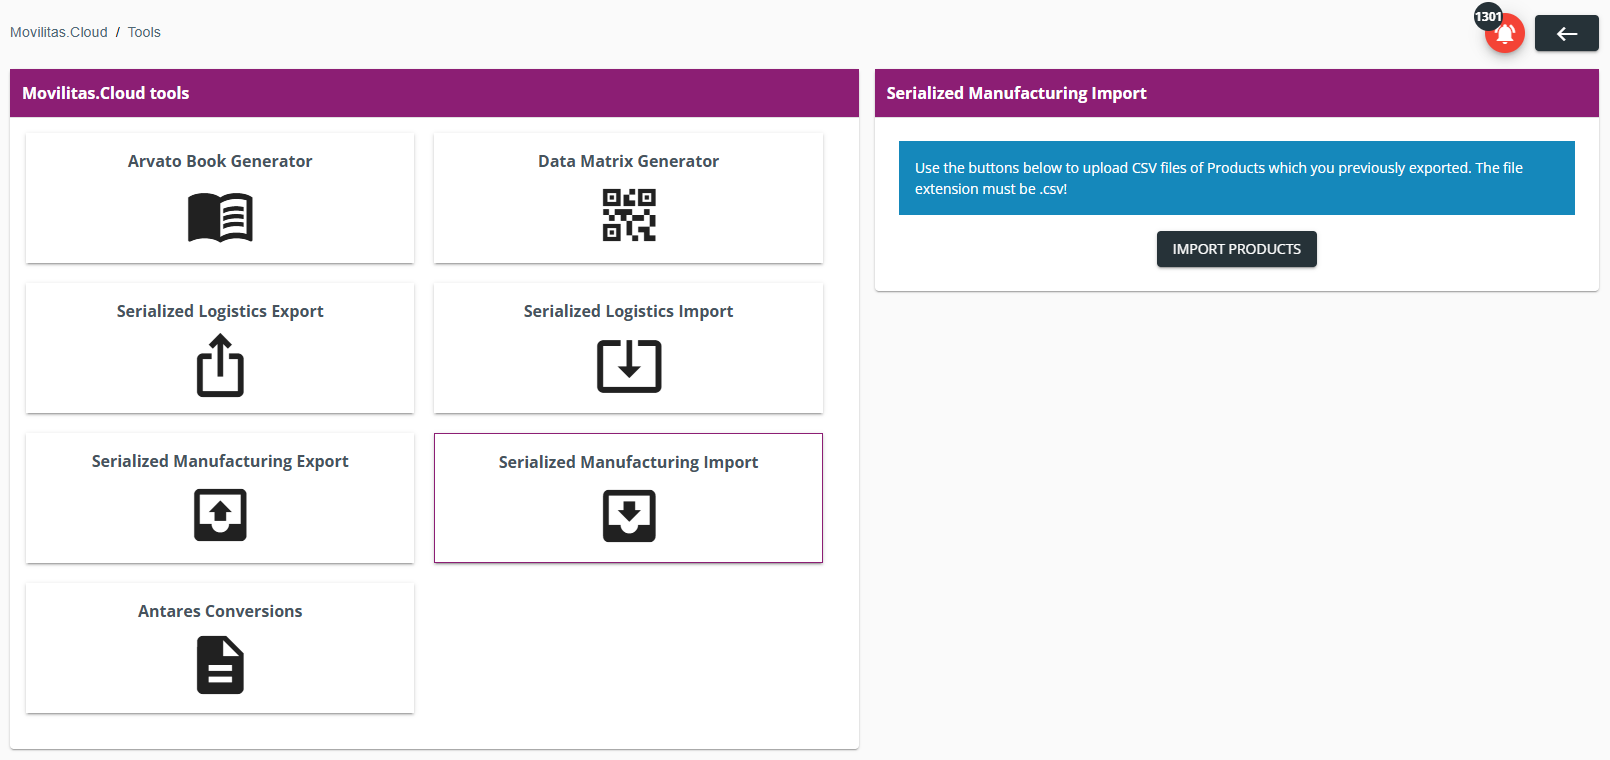The height and width of the screenshot is (760, 1610).
Task: Select the Arvato Book Generator title
Action: pos(220,161)
